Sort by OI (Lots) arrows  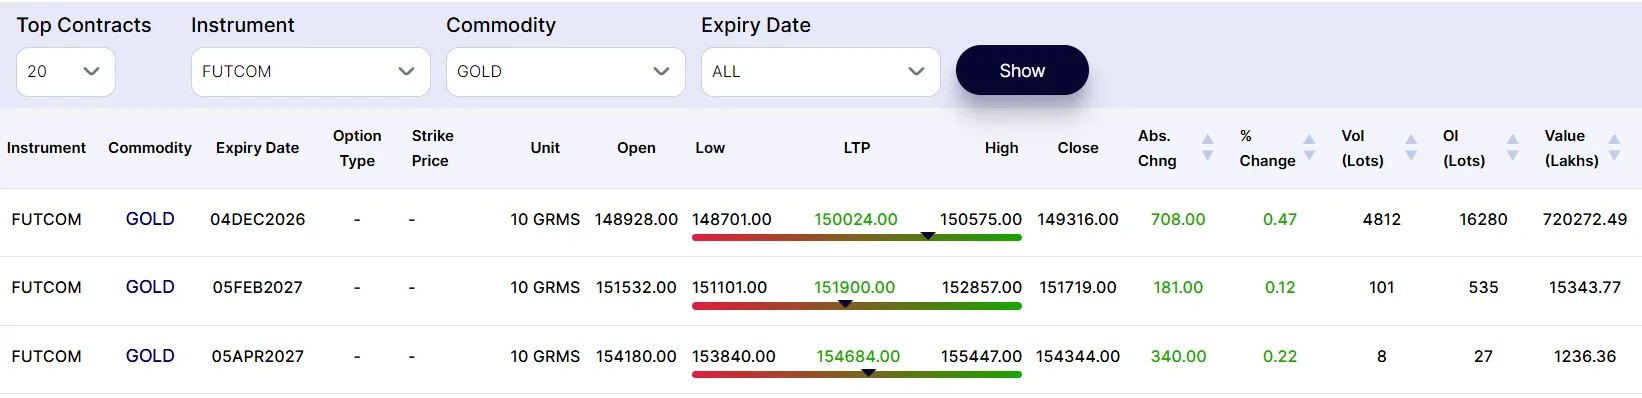point(1512,147)
